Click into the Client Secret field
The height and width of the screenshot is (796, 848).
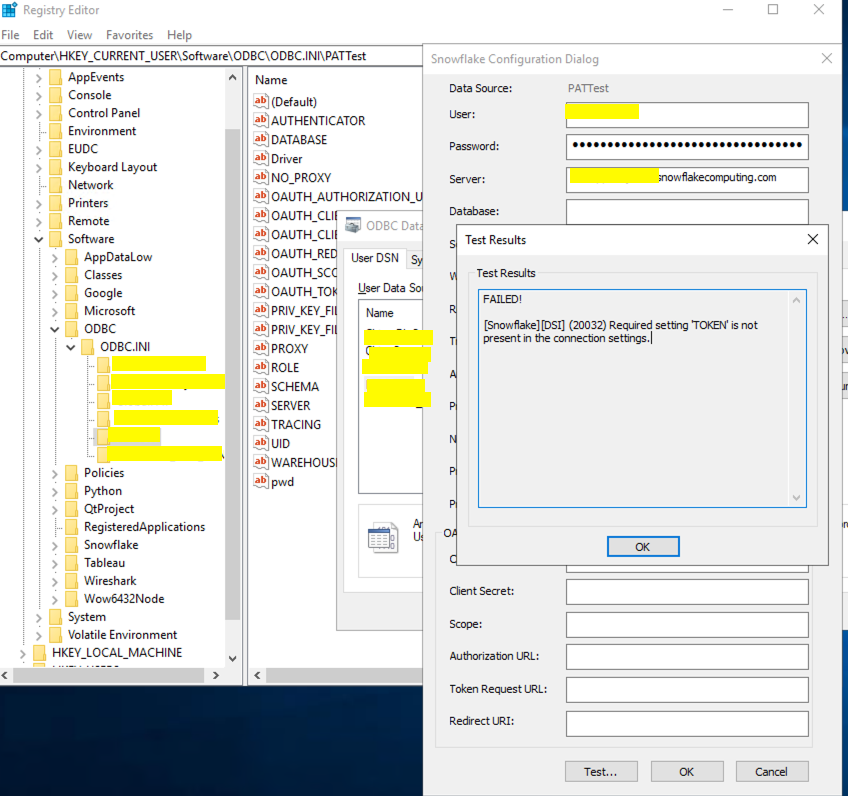click(x=686, y=592)
